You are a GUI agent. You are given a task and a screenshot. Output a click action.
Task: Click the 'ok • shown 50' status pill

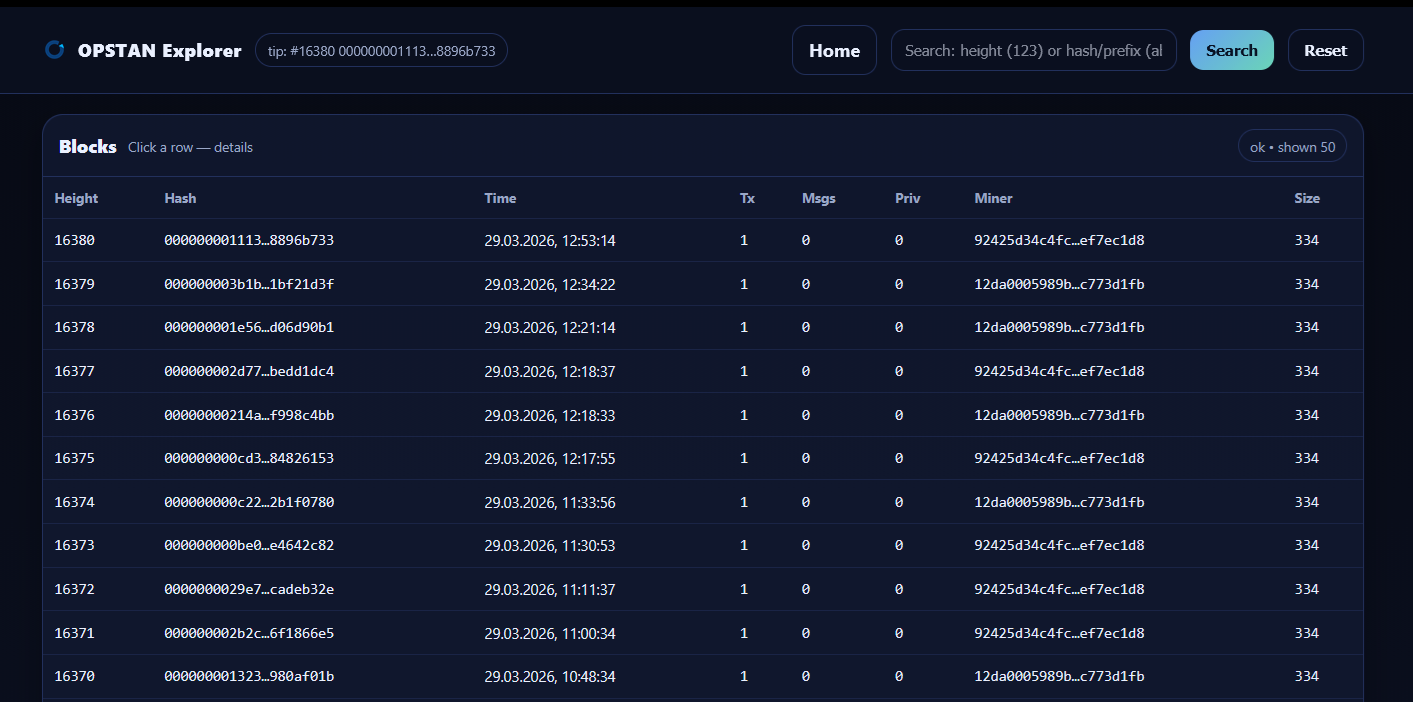pos(1292,146)
